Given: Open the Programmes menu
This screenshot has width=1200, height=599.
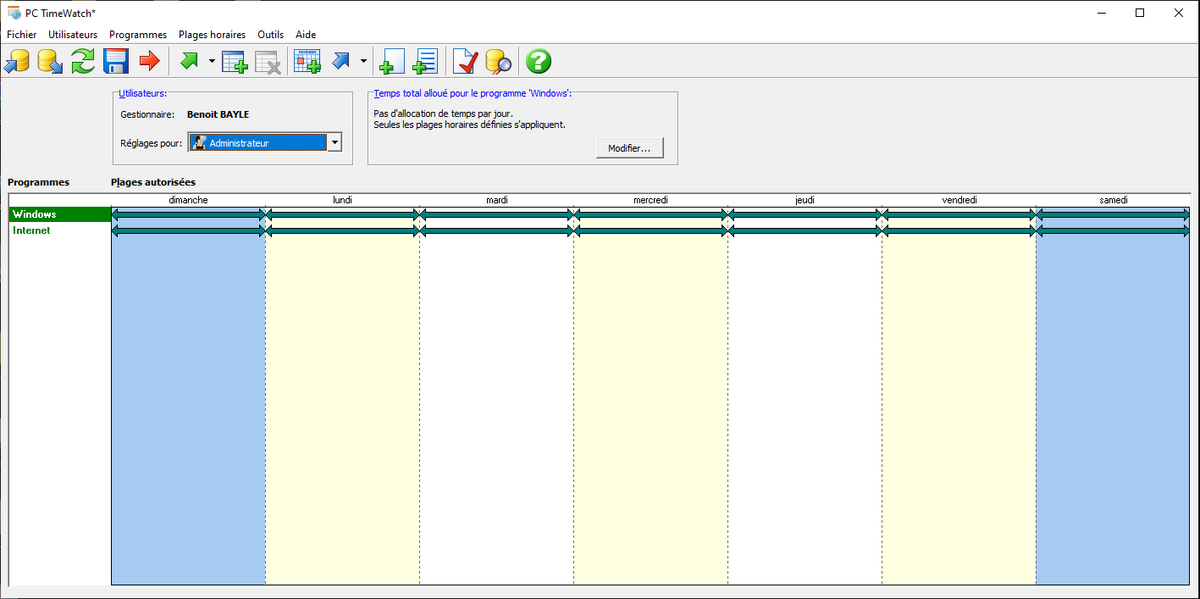Looking at the screenshot, I should [x=138, y=35].
